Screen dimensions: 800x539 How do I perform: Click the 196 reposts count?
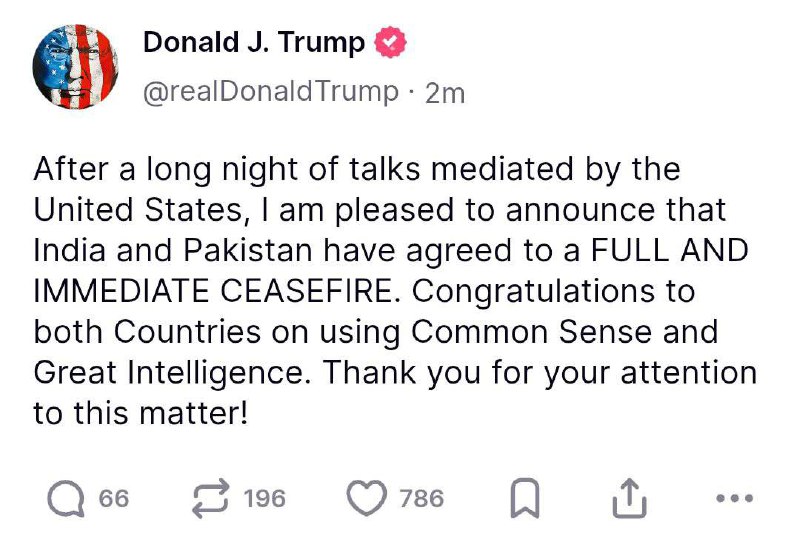264,498
